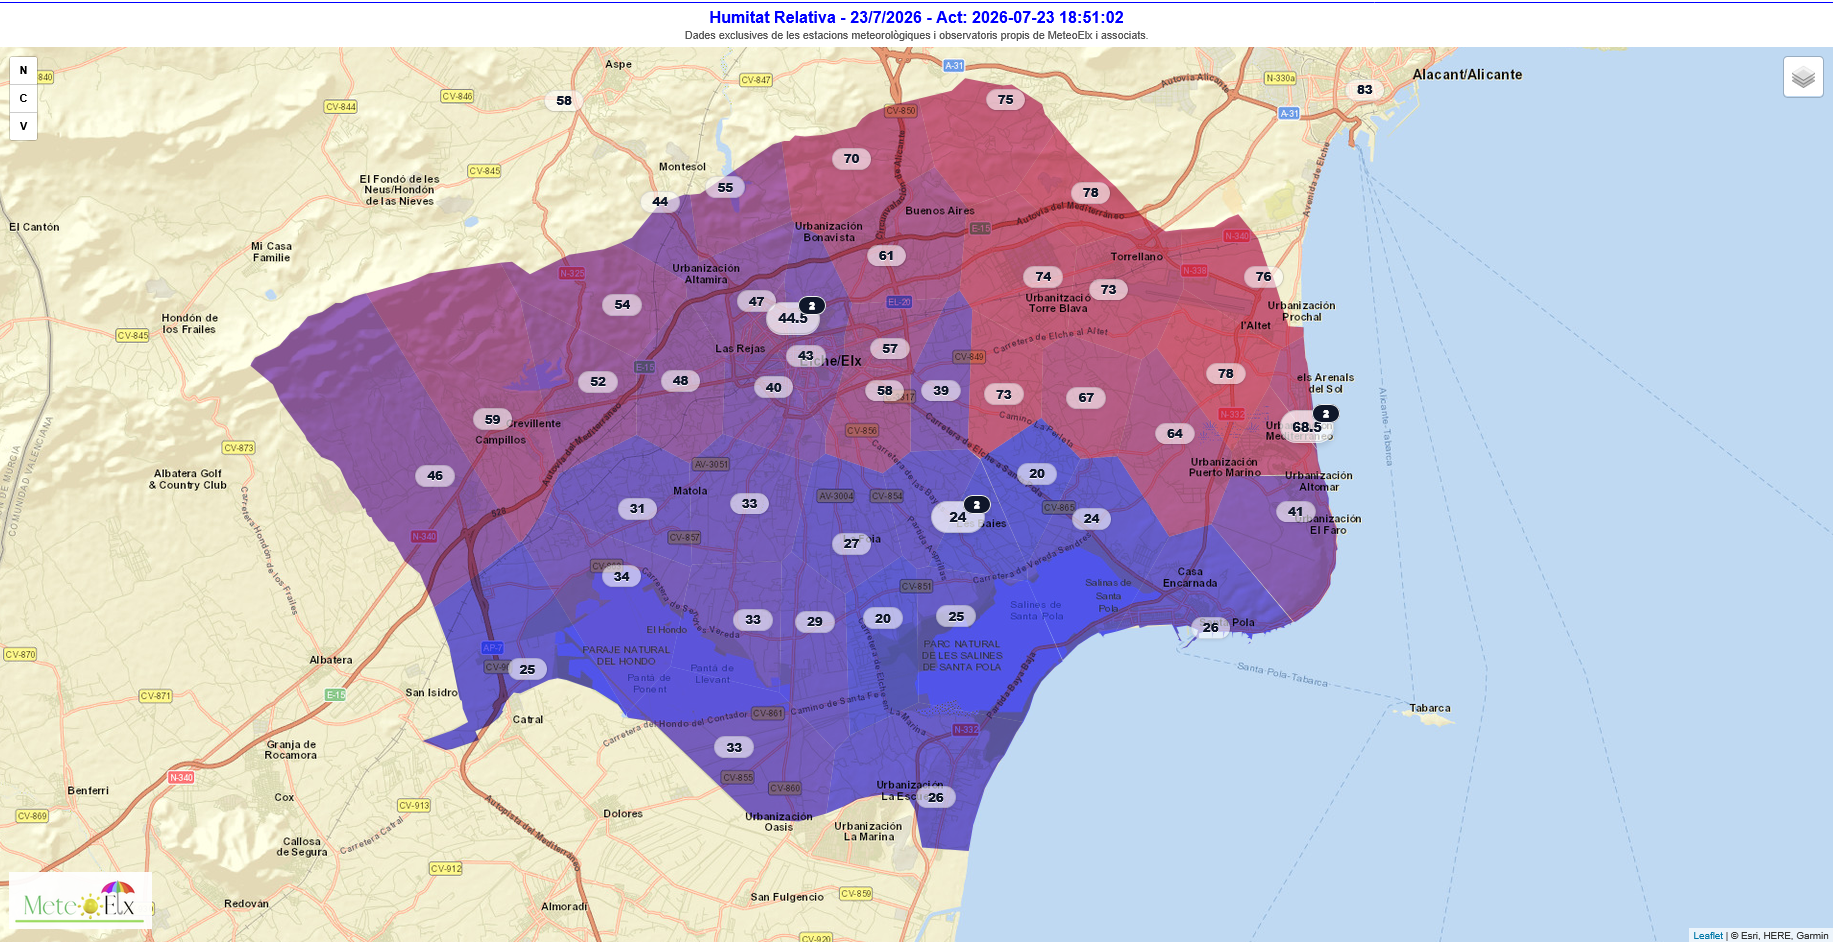Select the 64 humidity station marker
The height and width of the screenshot is (942, 1833).
tap(1175, 433)
